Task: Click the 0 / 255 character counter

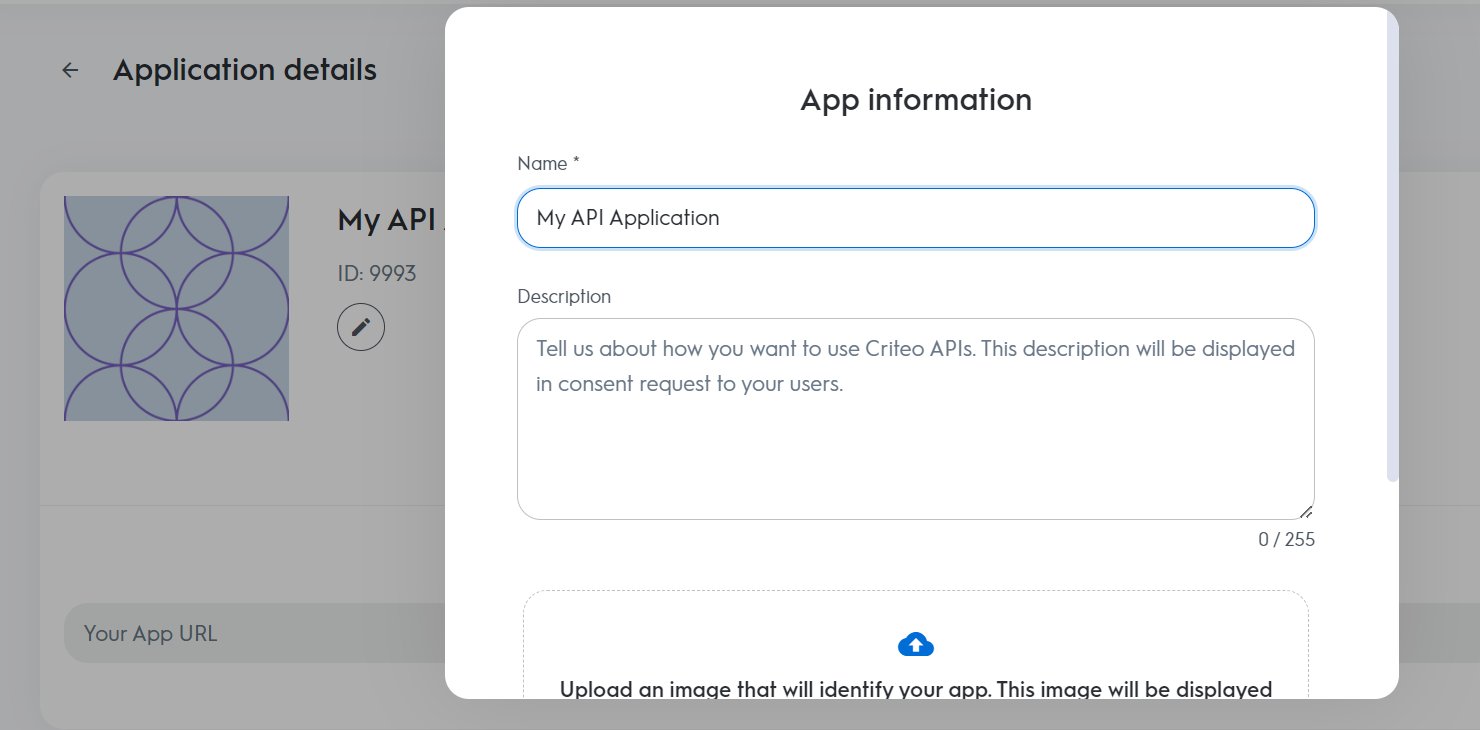Action: pos(1286,540)
